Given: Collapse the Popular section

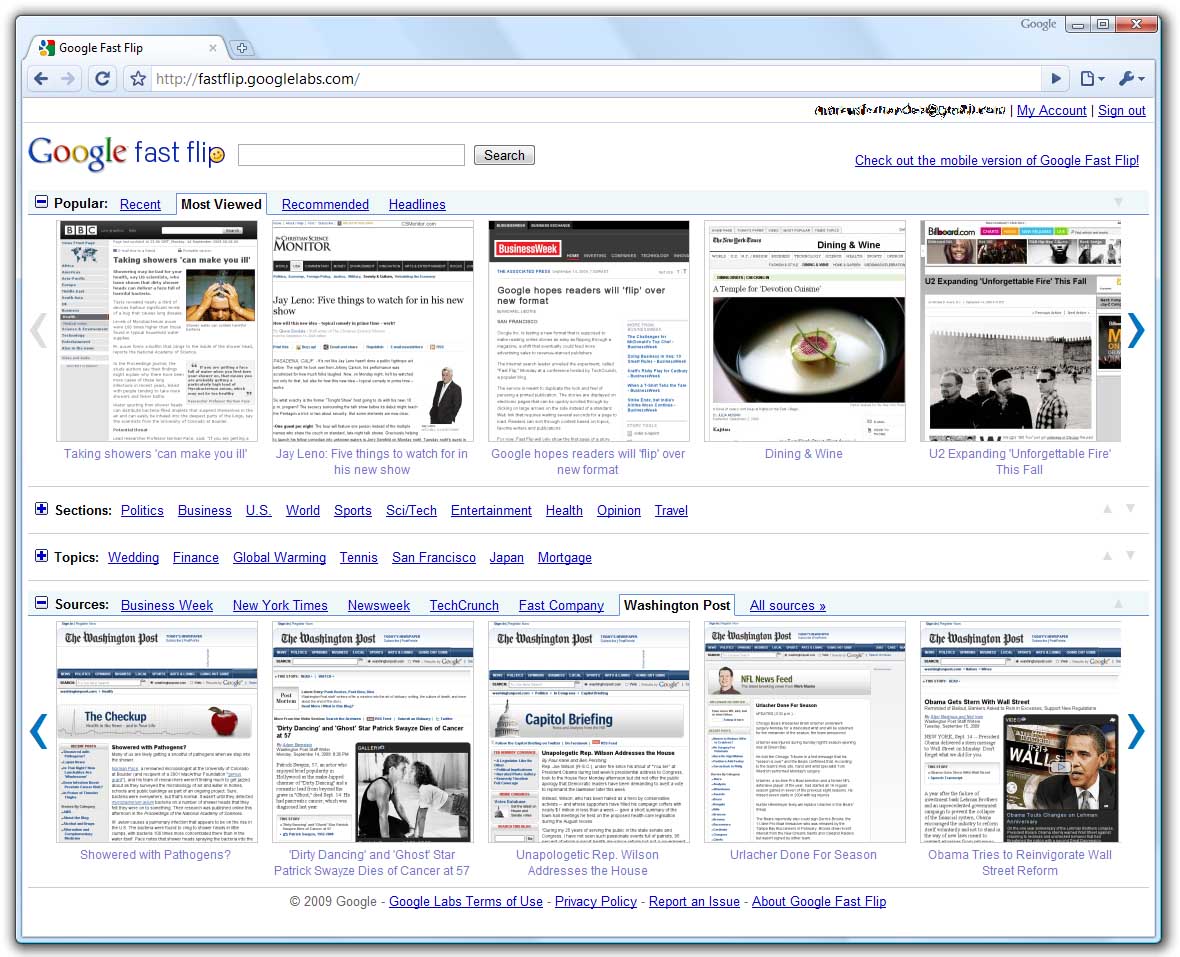Looking at the screenshot, I should 41,202.
